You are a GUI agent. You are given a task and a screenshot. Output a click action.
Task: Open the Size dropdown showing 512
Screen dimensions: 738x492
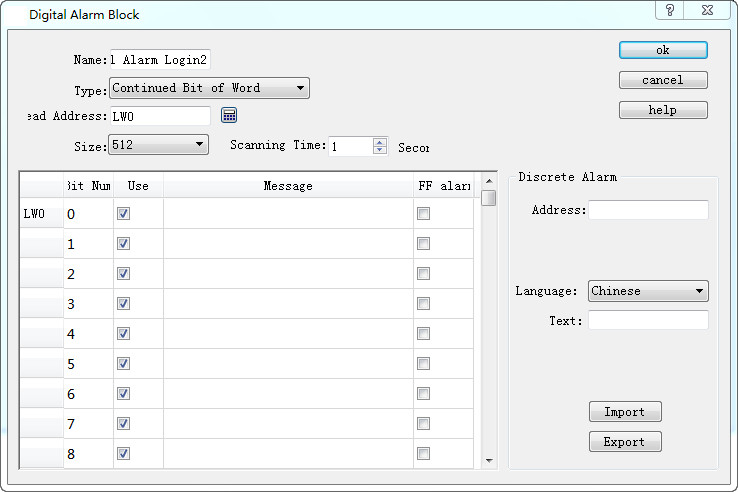pyautogui.click(x=159, y=145)
